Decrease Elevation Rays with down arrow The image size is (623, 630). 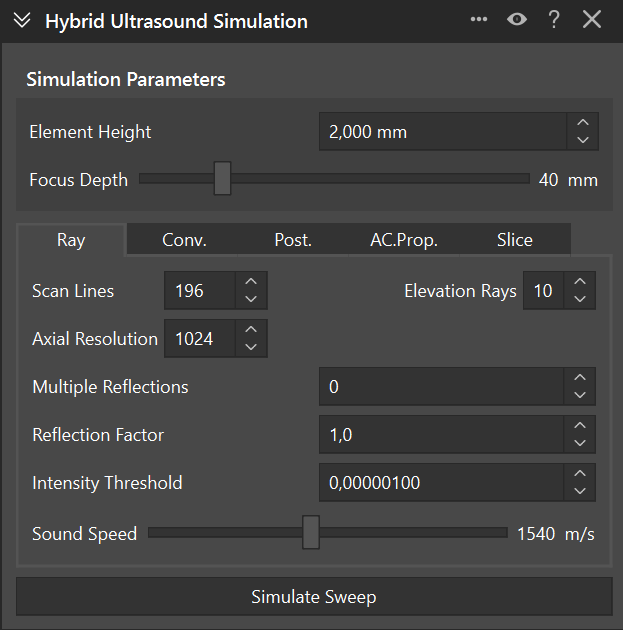pyautogui.click(x=580, y=299)
